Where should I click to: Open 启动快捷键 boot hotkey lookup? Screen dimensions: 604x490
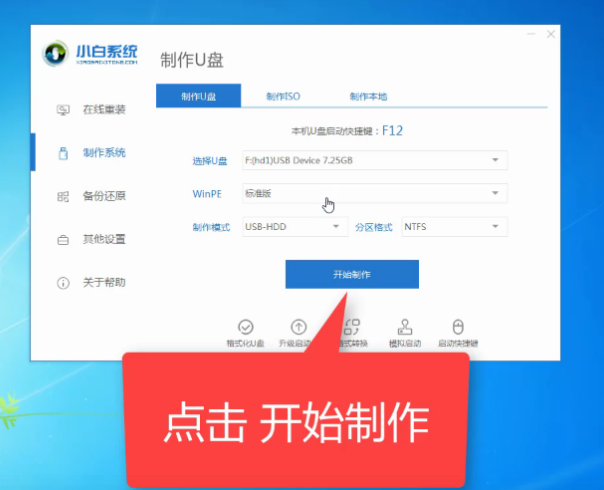(x=459, y=328)
